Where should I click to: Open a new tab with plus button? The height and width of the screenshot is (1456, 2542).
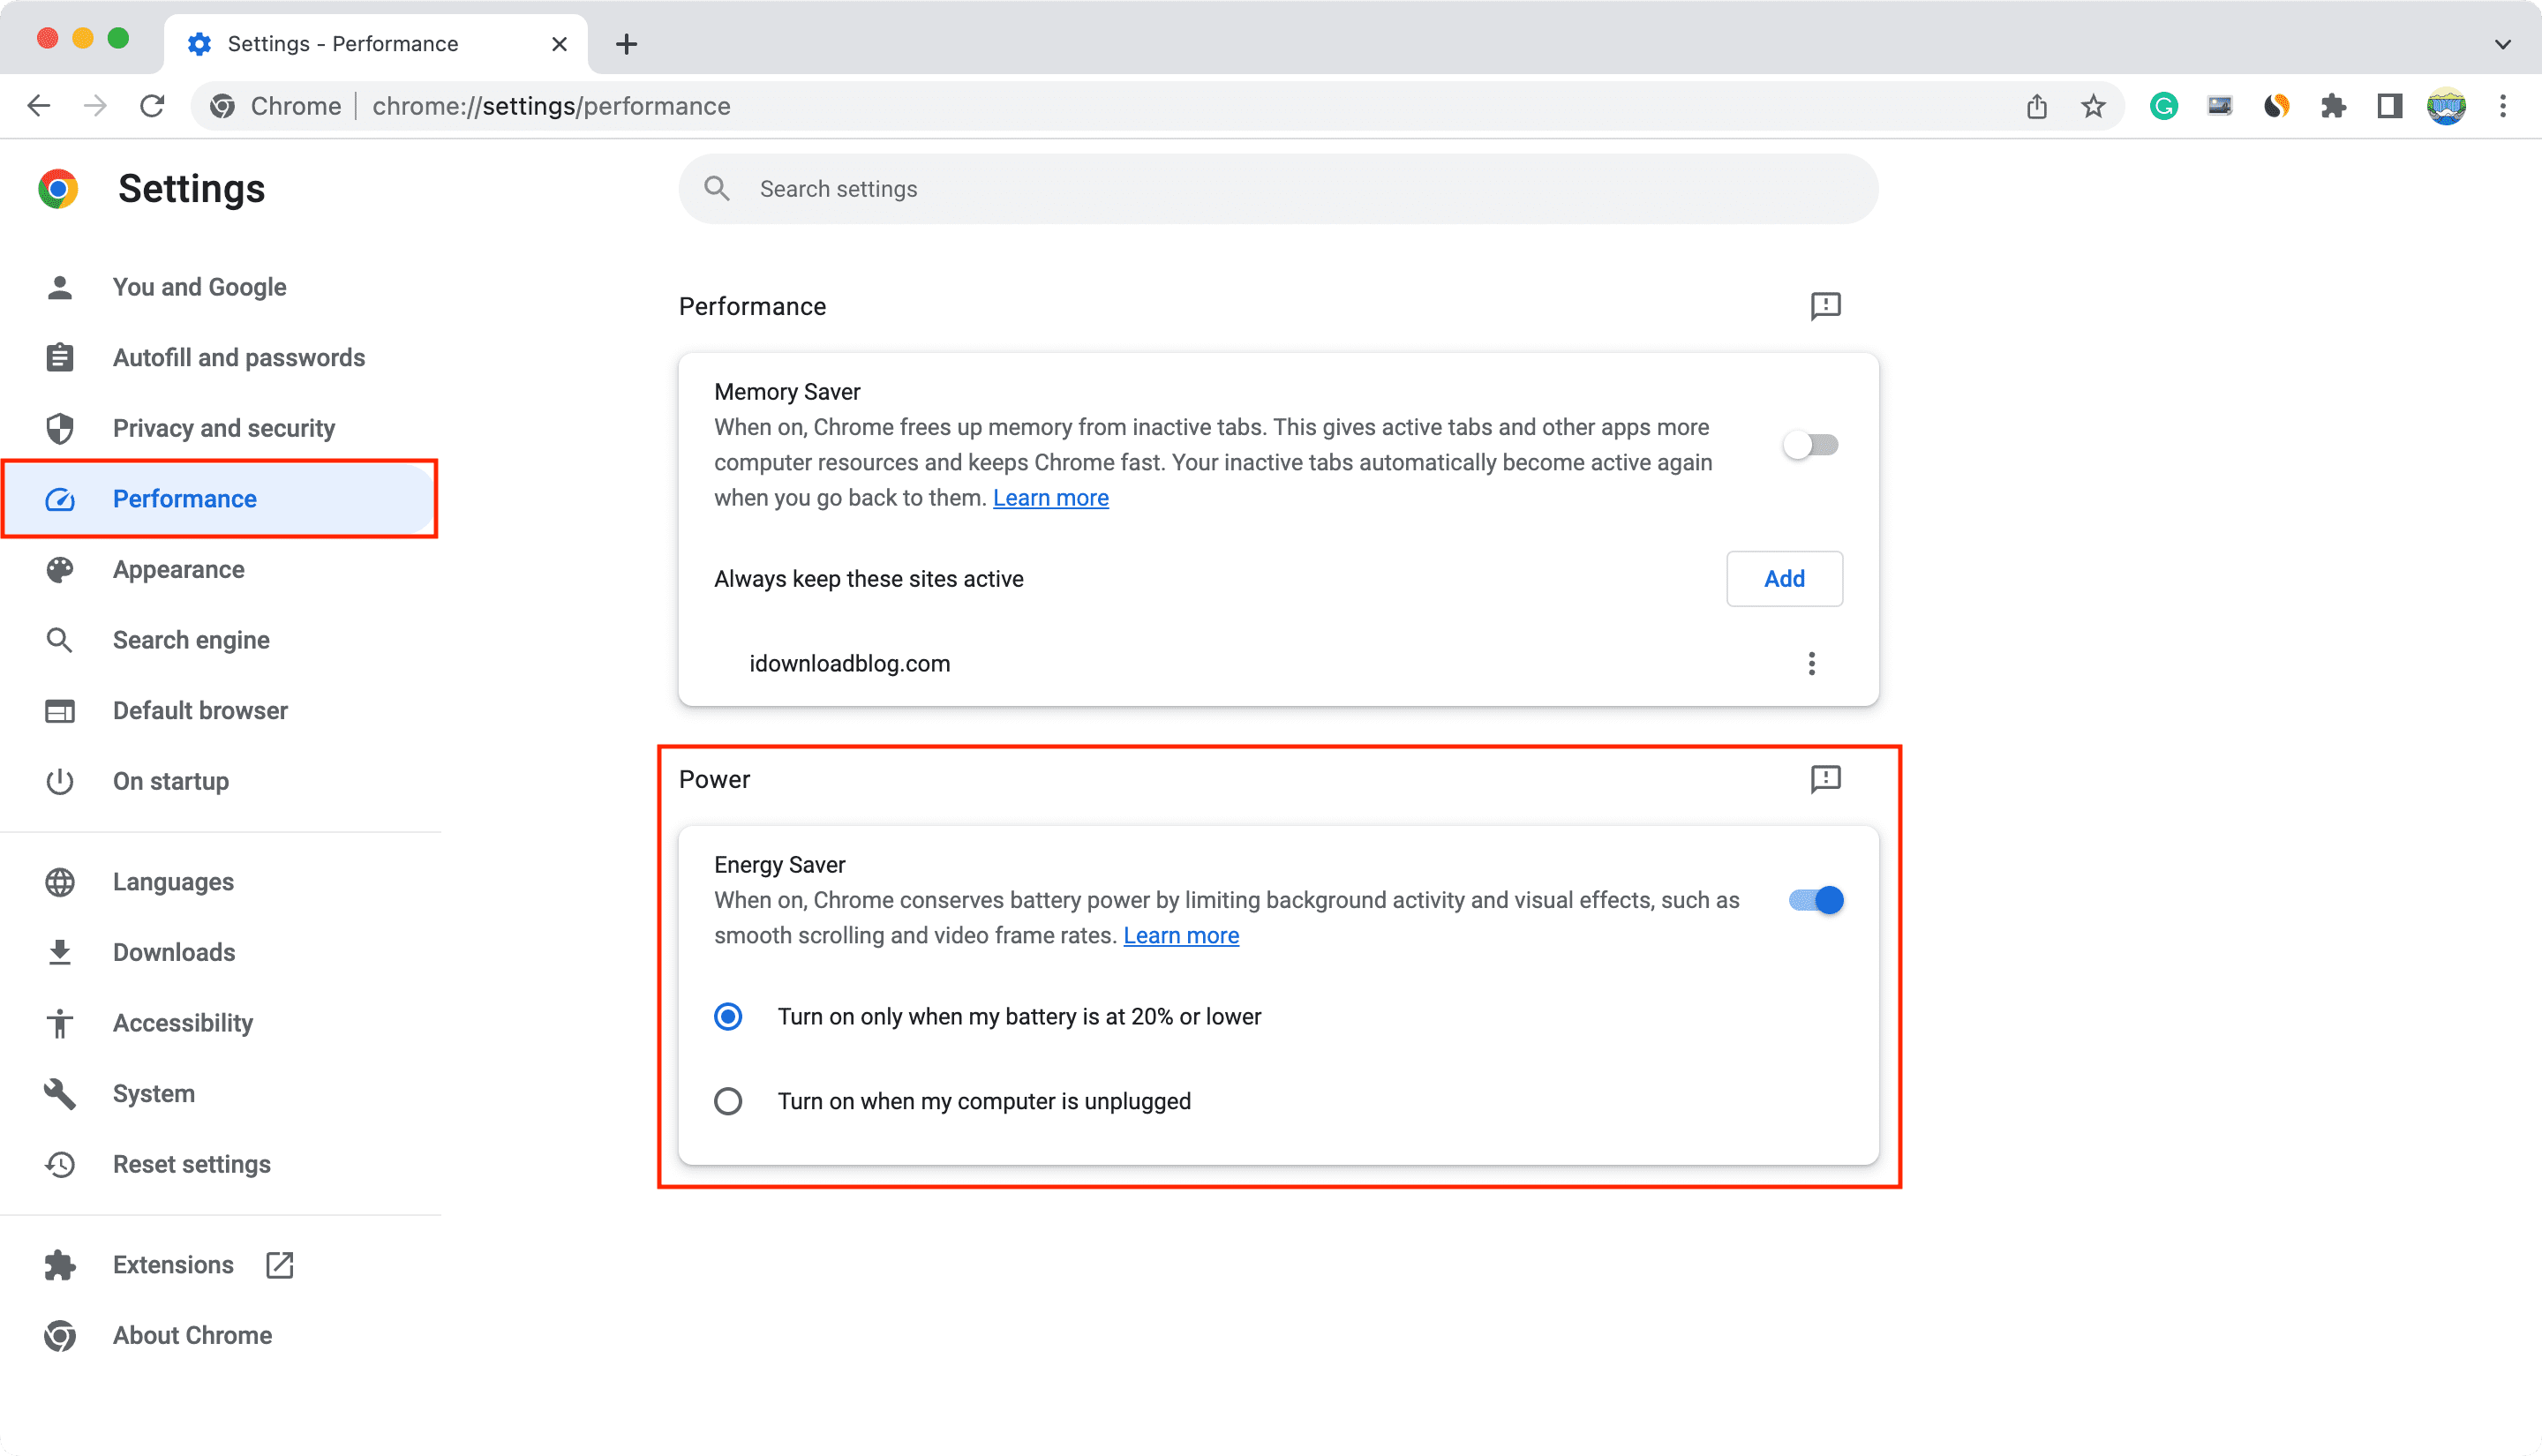pyautogui.click(x=626, y=44)
